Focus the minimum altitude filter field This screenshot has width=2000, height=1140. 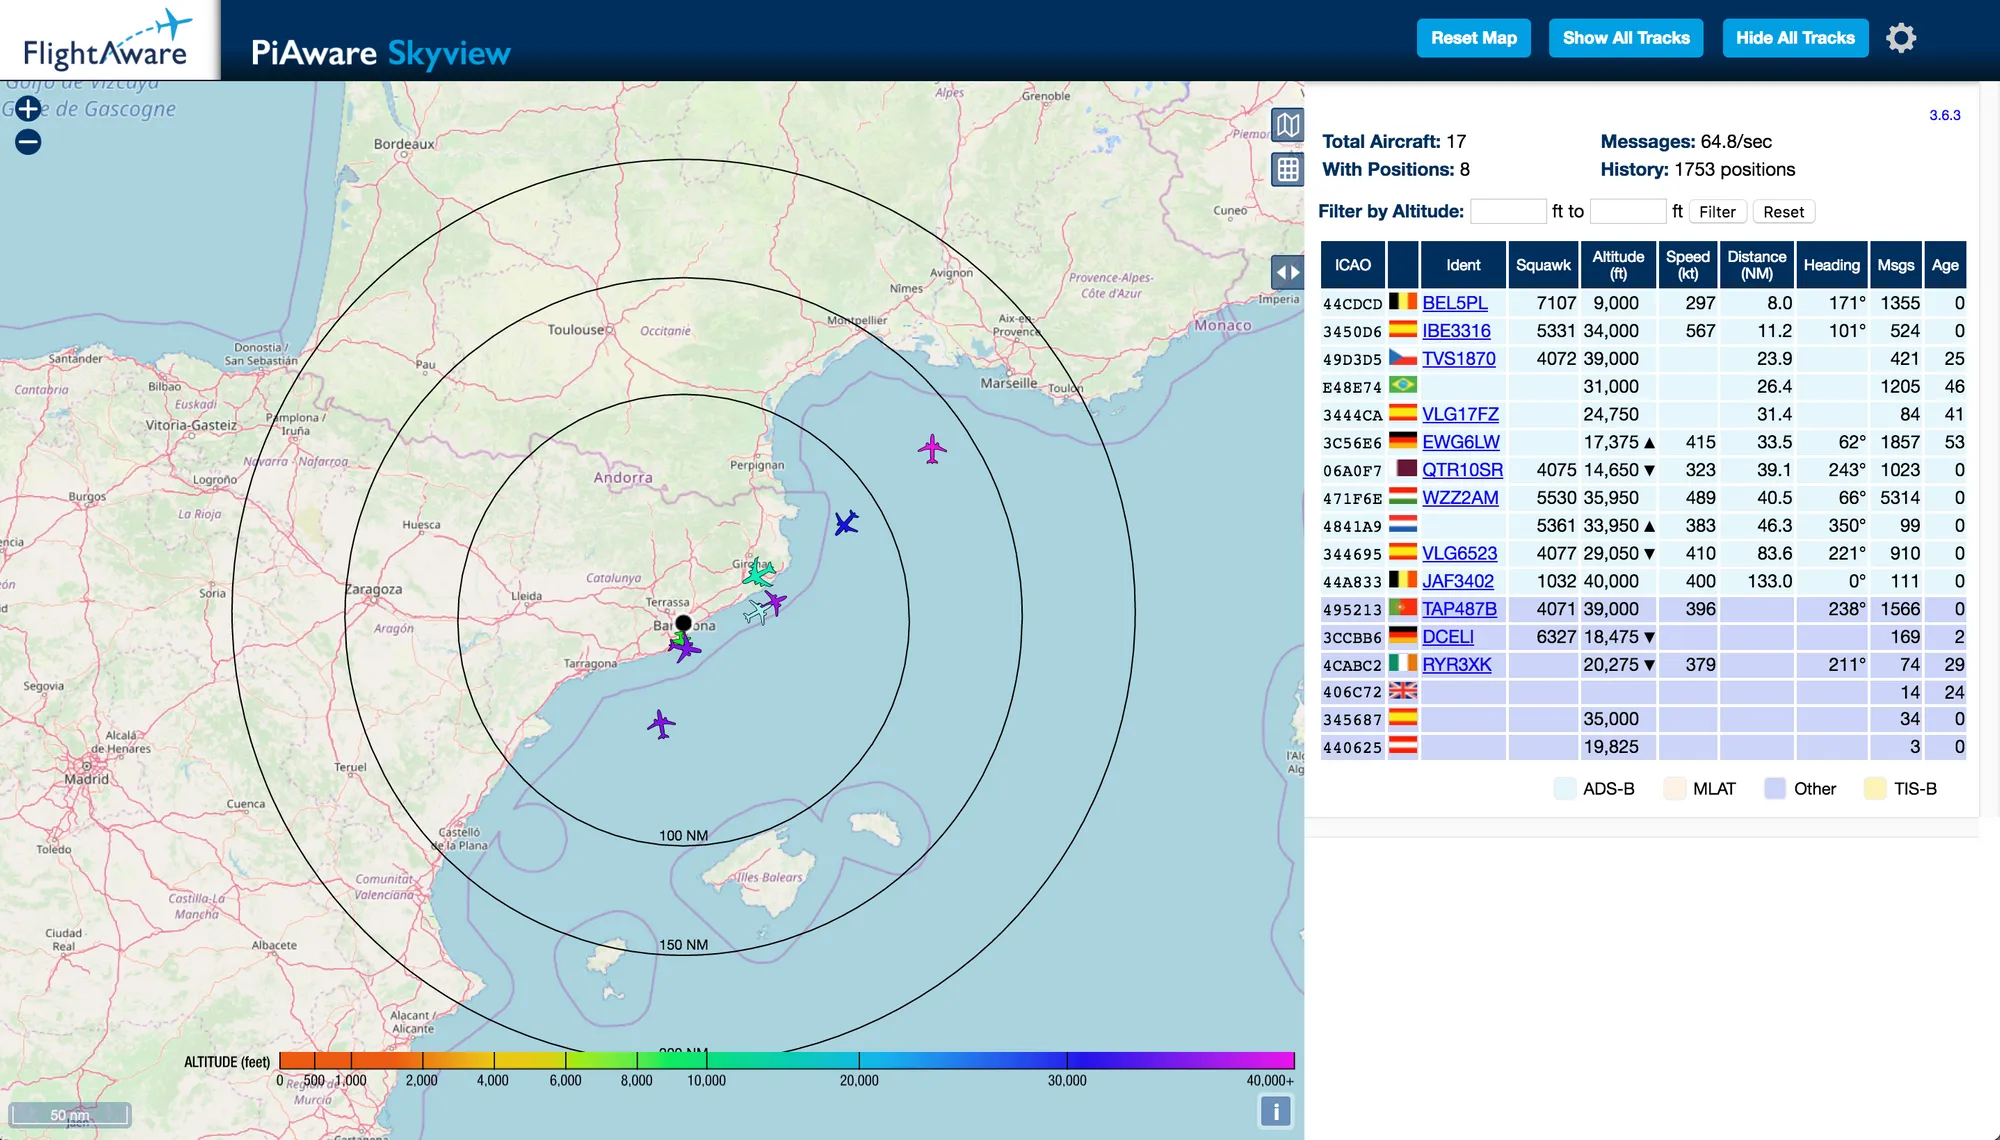pos(1508,211)
